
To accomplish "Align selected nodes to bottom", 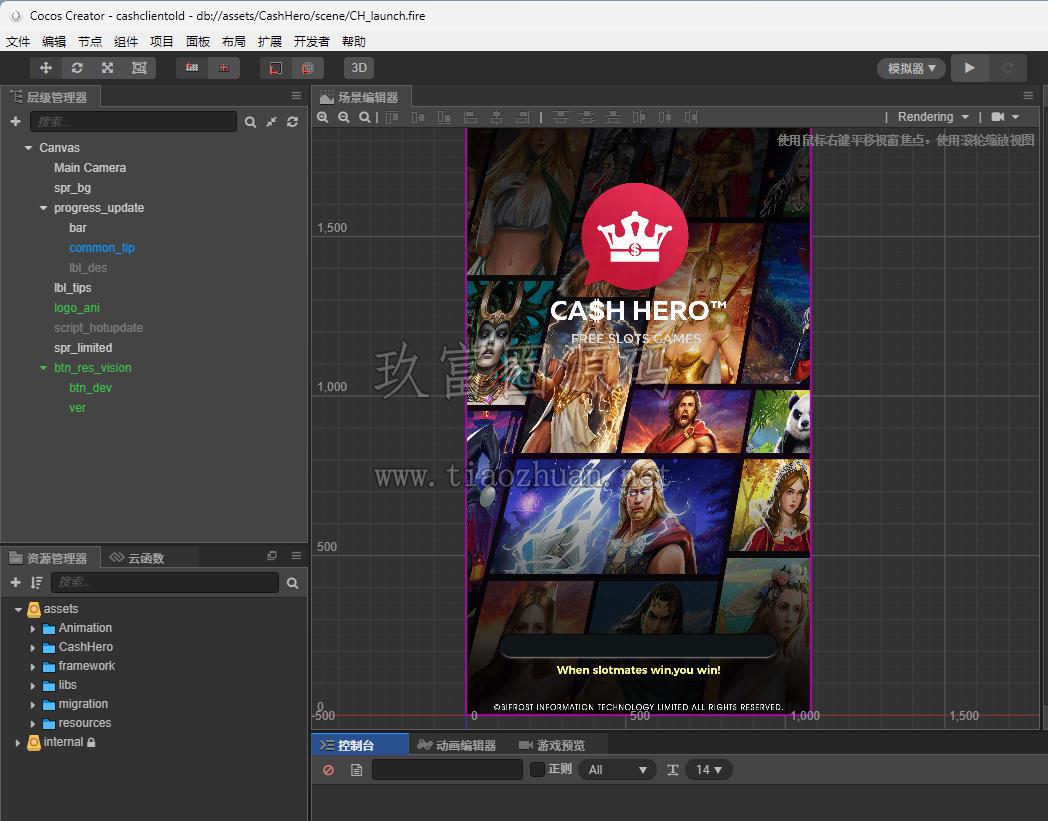I will 444,118.
